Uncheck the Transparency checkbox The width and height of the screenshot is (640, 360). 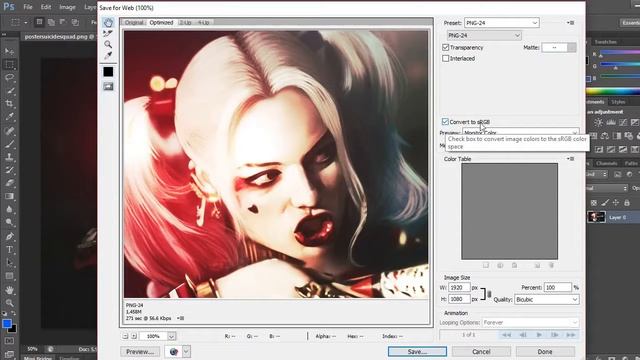[x=446, y=47]
